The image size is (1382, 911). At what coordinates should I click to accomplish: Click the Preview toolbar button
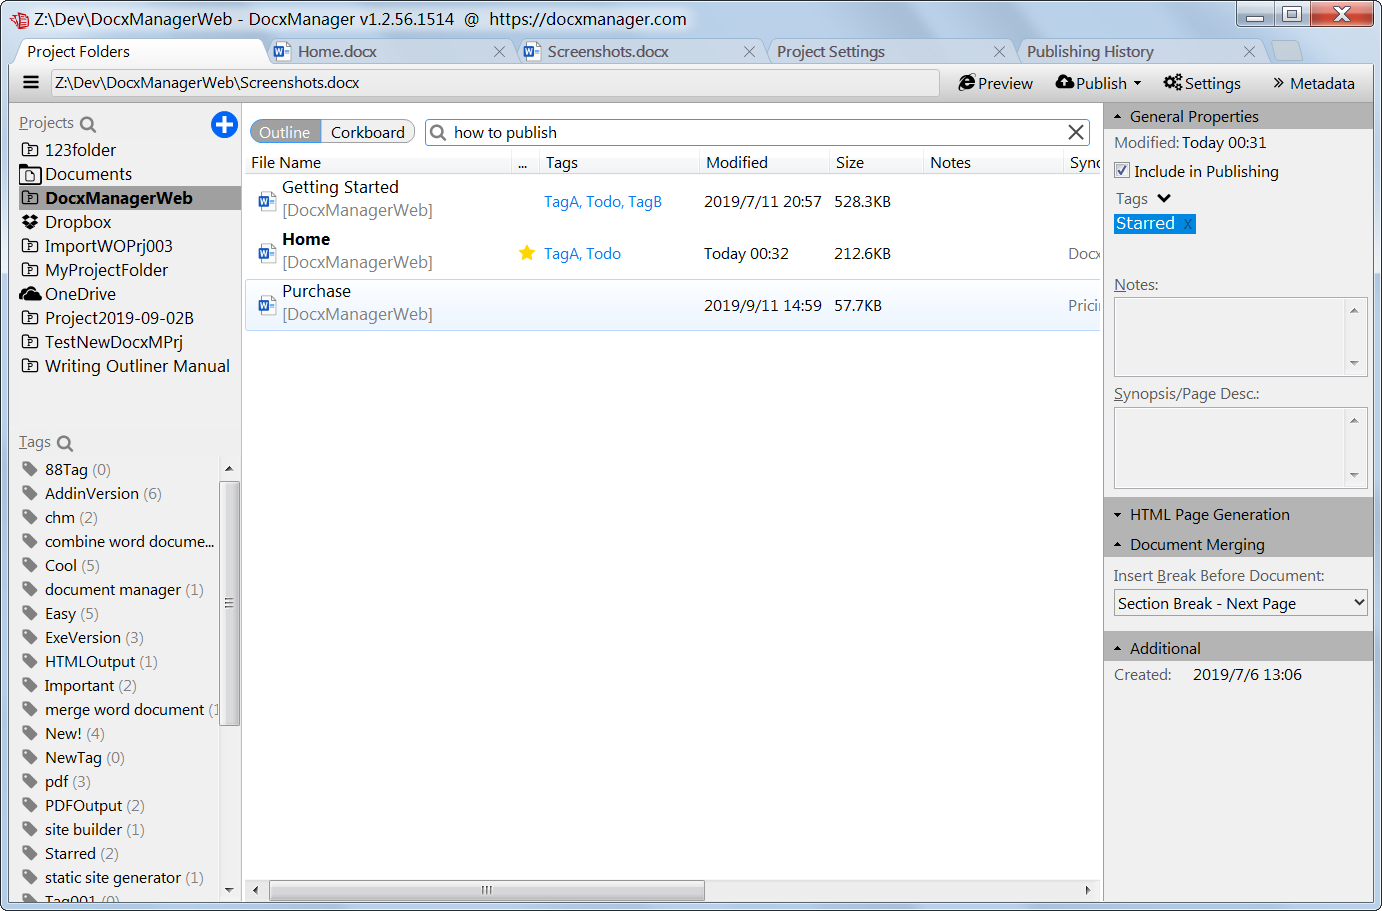995,83
